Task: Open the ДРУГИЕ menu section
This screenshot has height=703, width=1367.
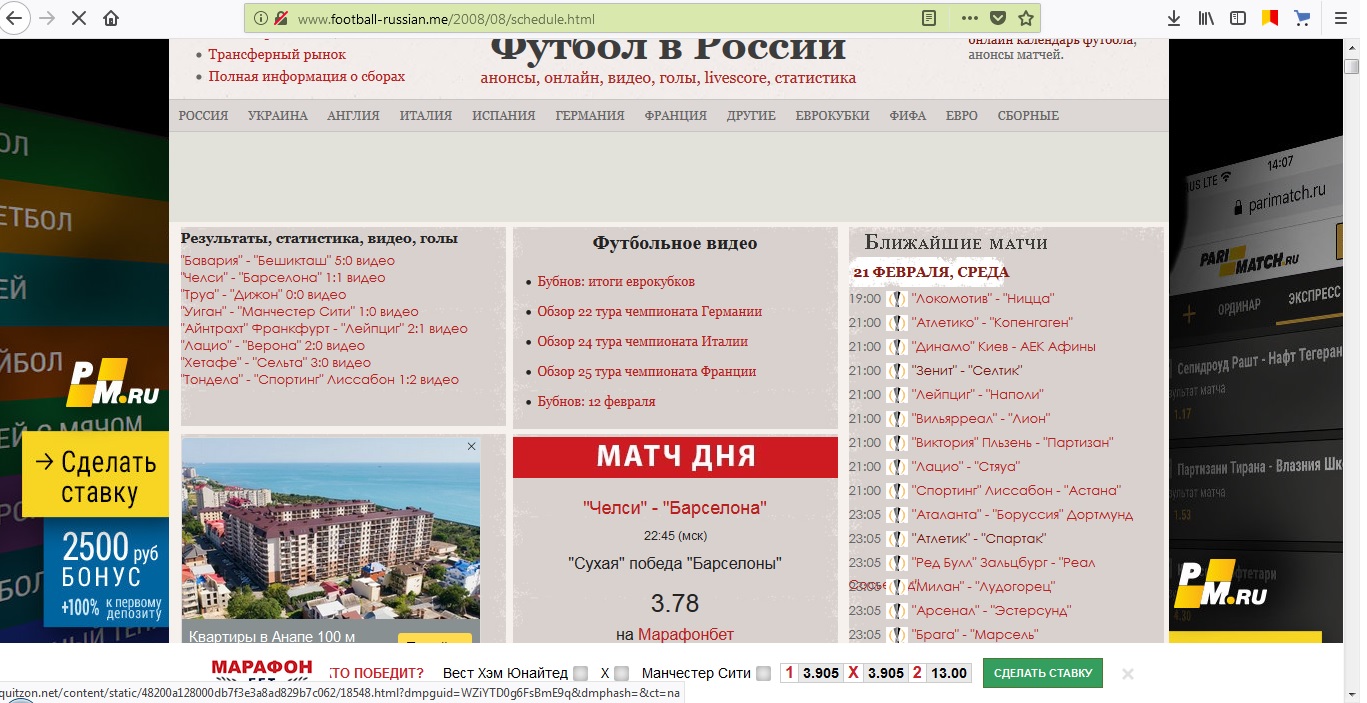Action: tap(751, 116)
